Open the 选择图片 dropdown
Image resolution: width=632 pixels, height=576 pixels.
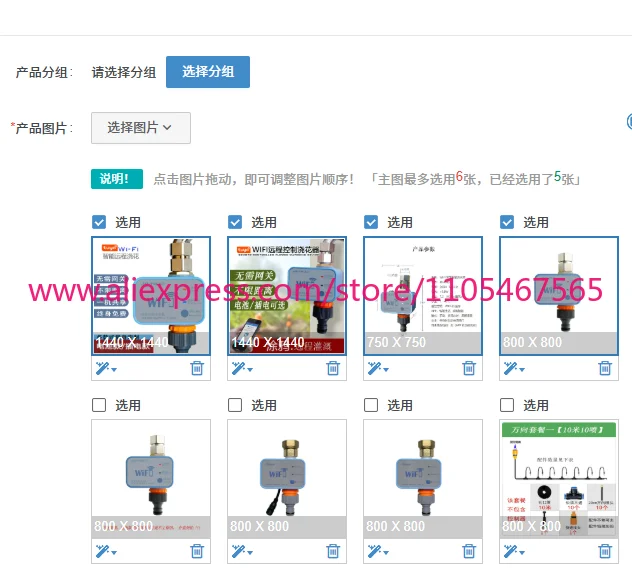141,128
